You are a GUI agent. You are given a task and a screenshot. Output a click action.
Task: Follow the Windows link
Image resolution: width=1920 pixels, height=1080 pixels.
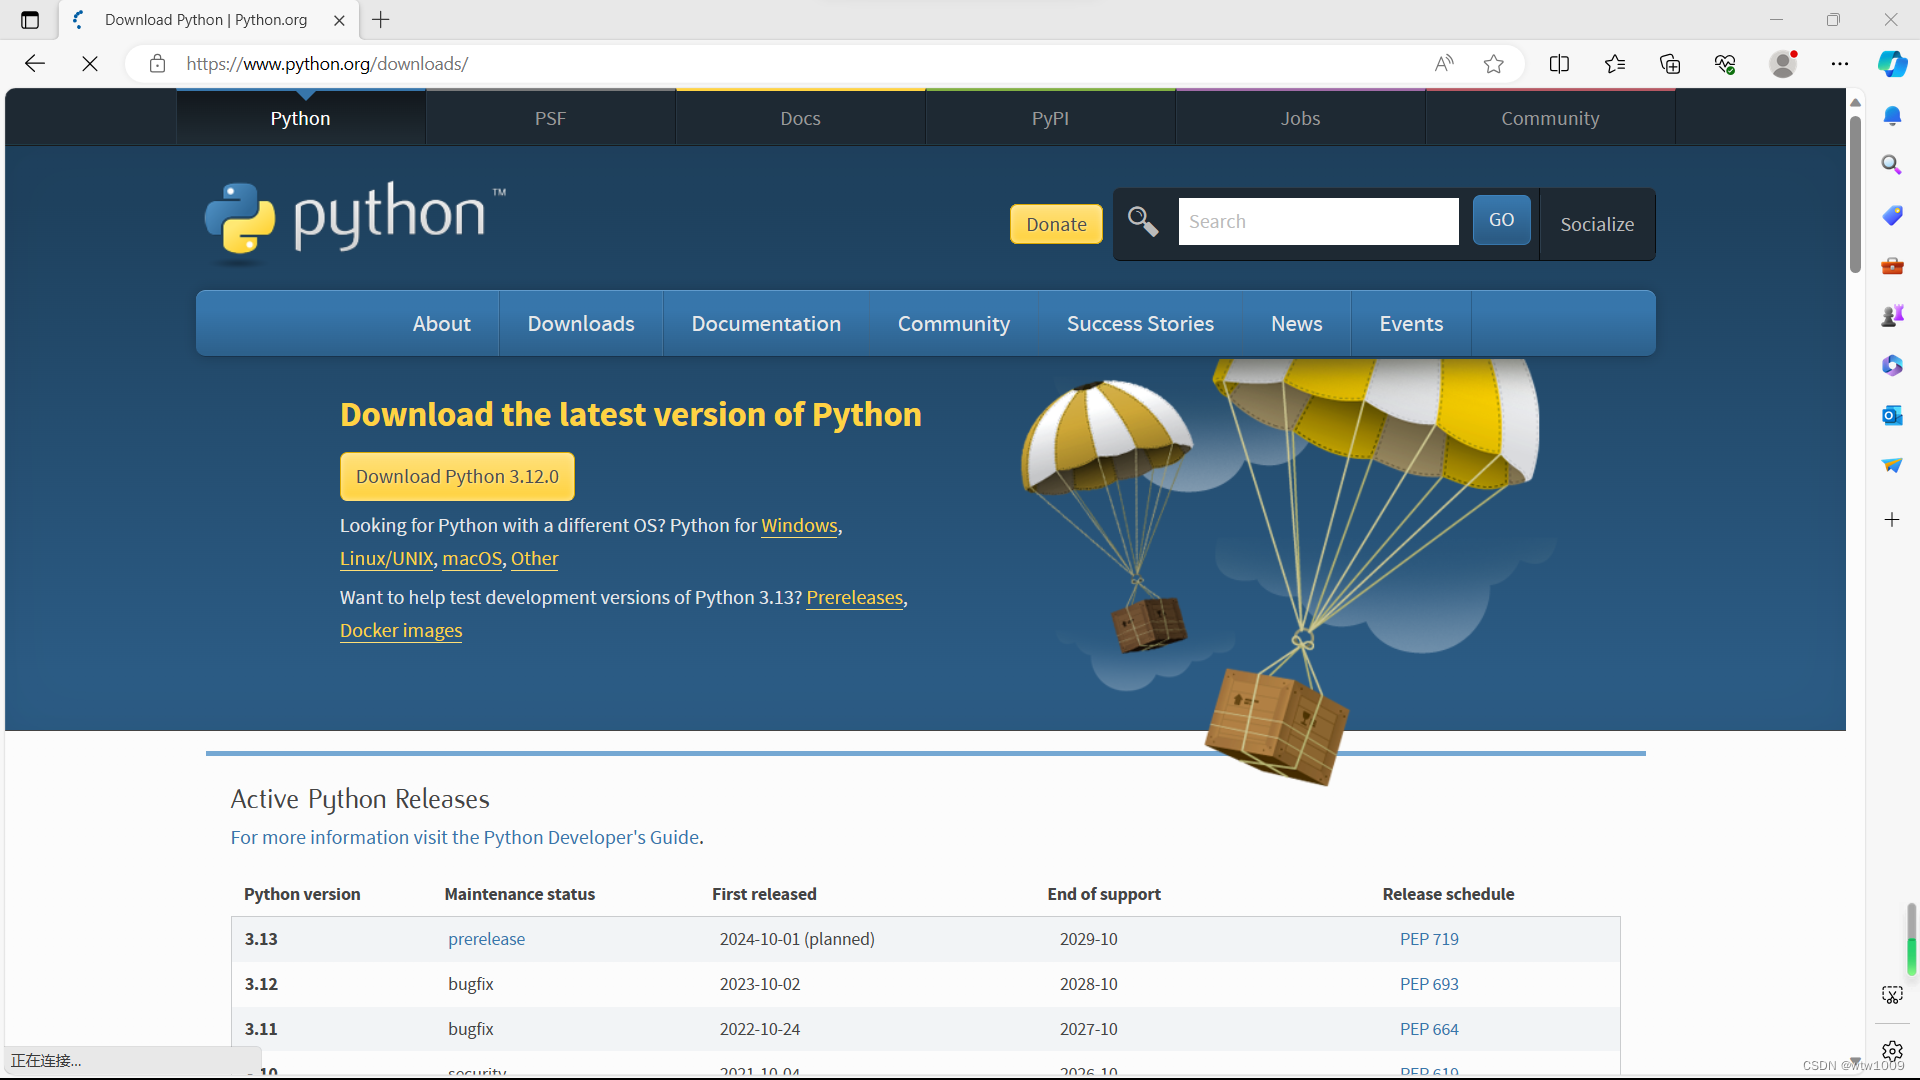click(799, 526)
